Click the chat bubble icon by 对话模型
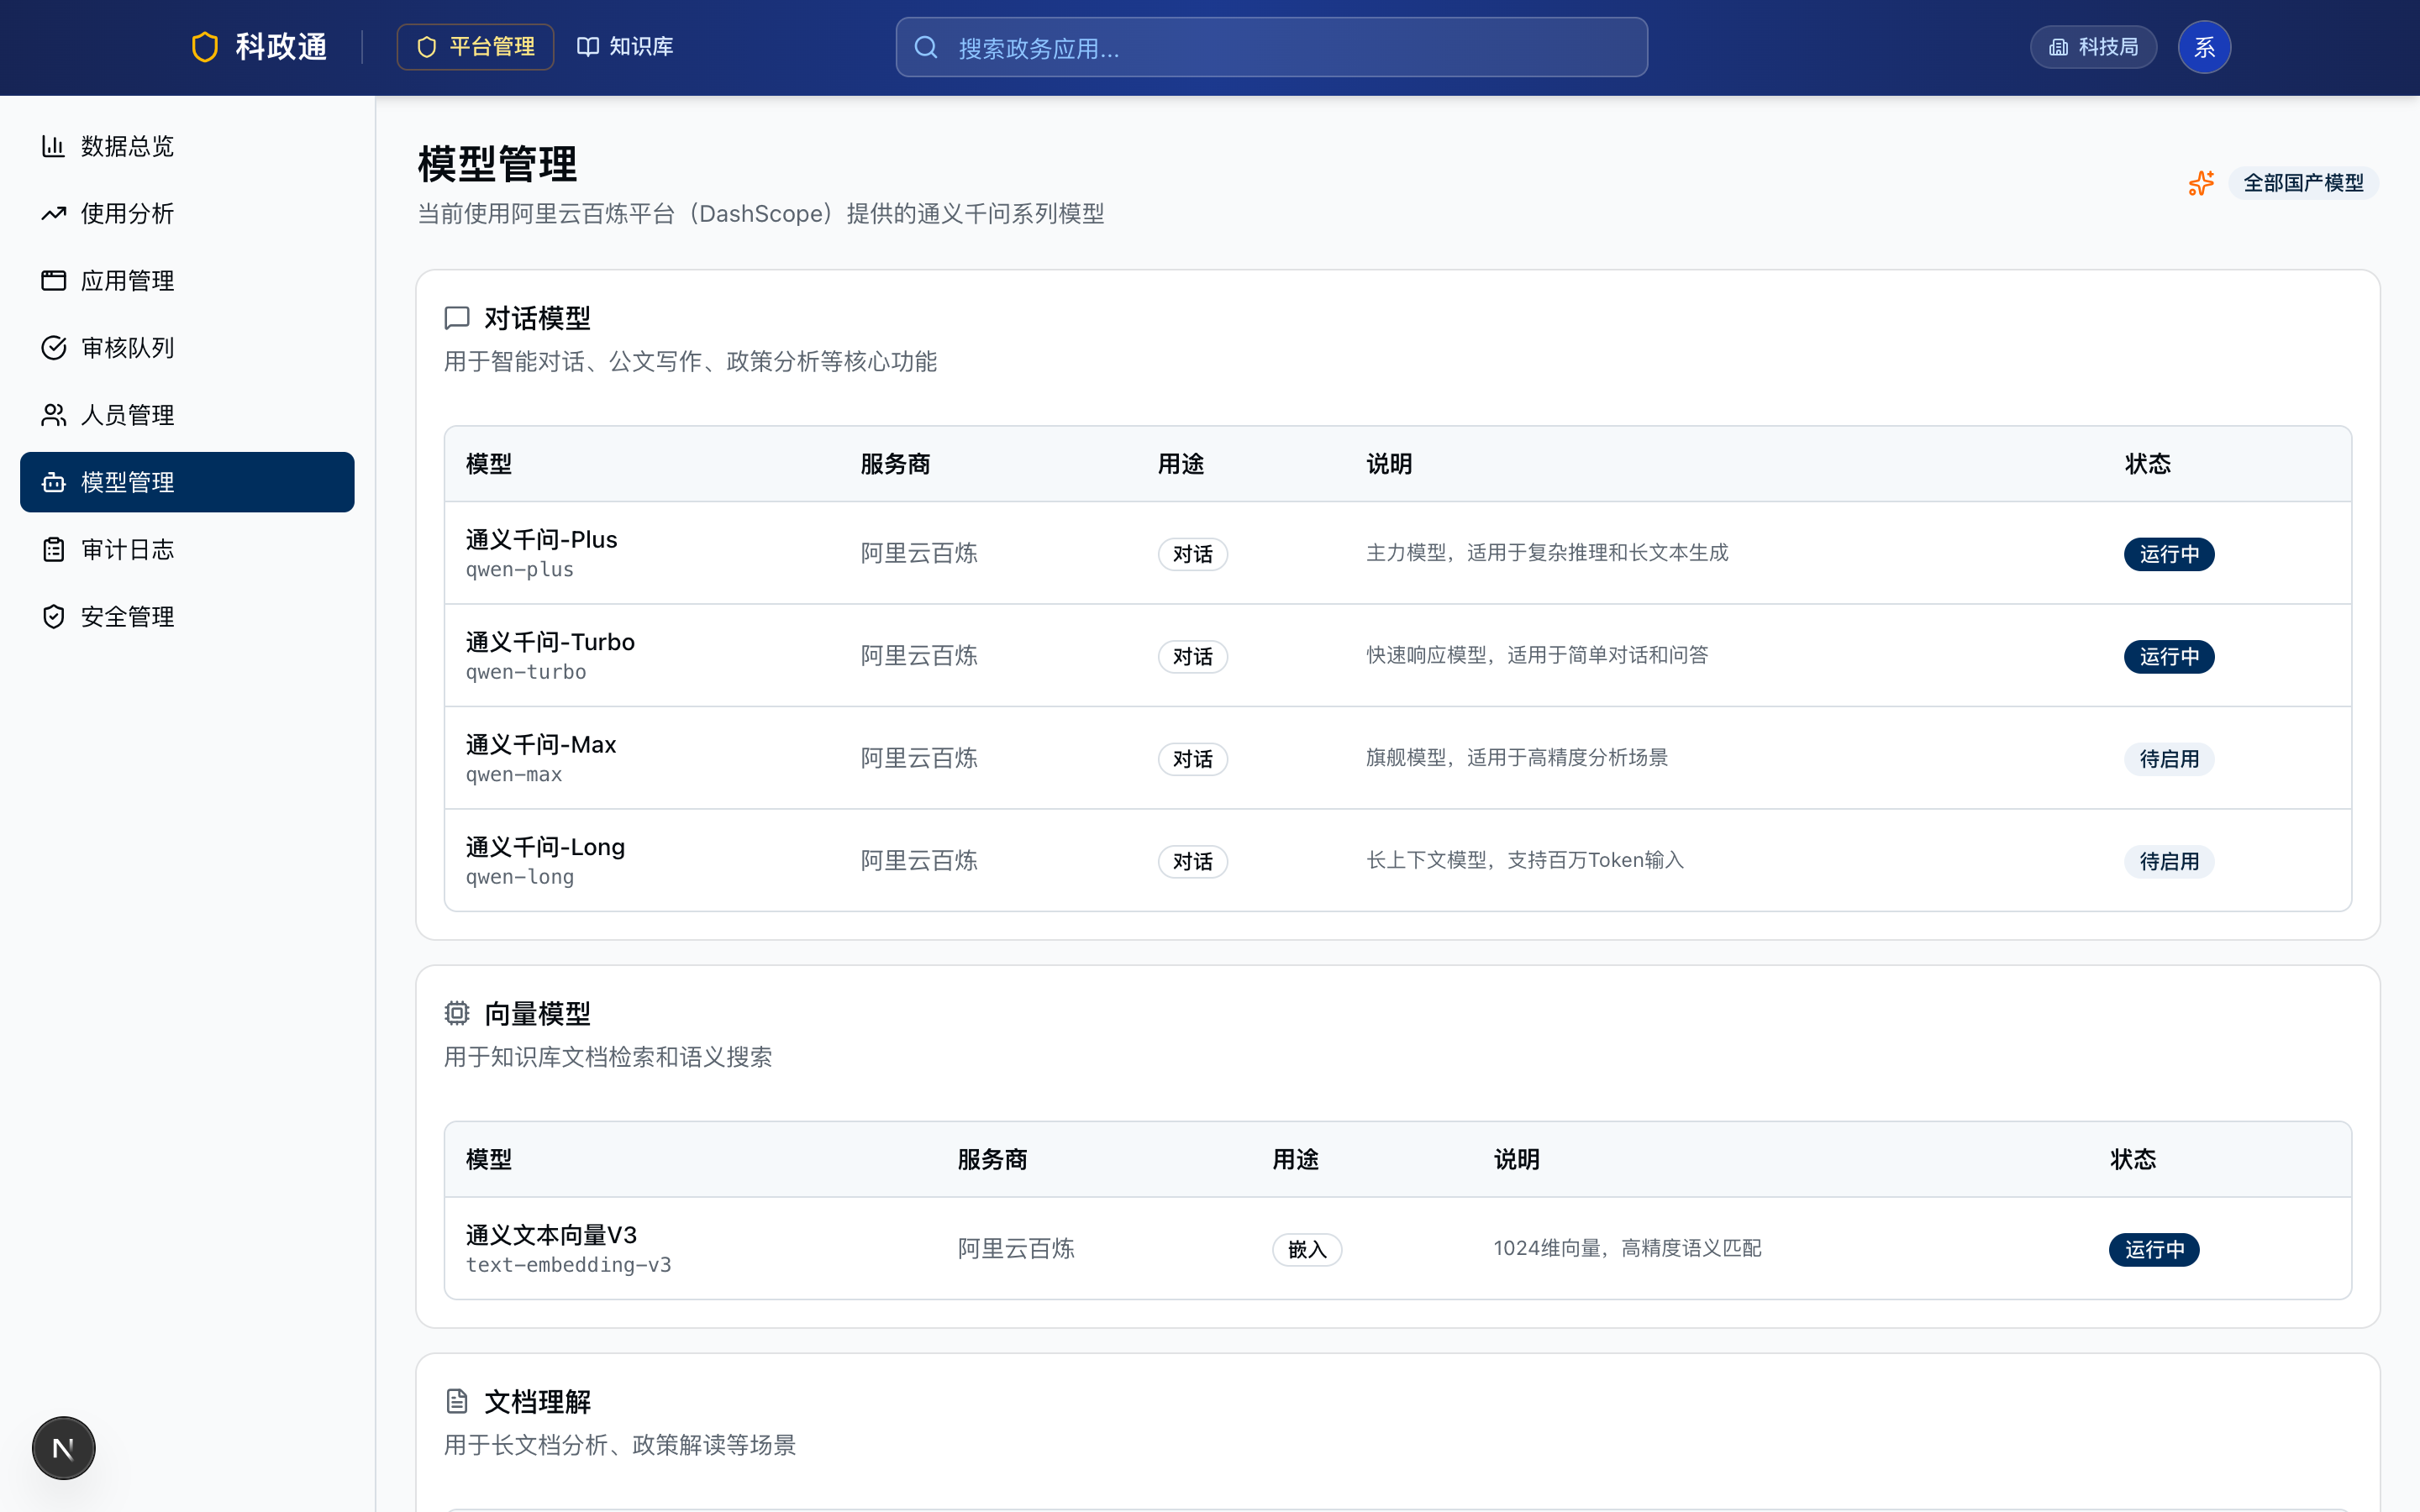Screen dimensions: 2420x1512 pyautogui.click(x=457, y=318)
